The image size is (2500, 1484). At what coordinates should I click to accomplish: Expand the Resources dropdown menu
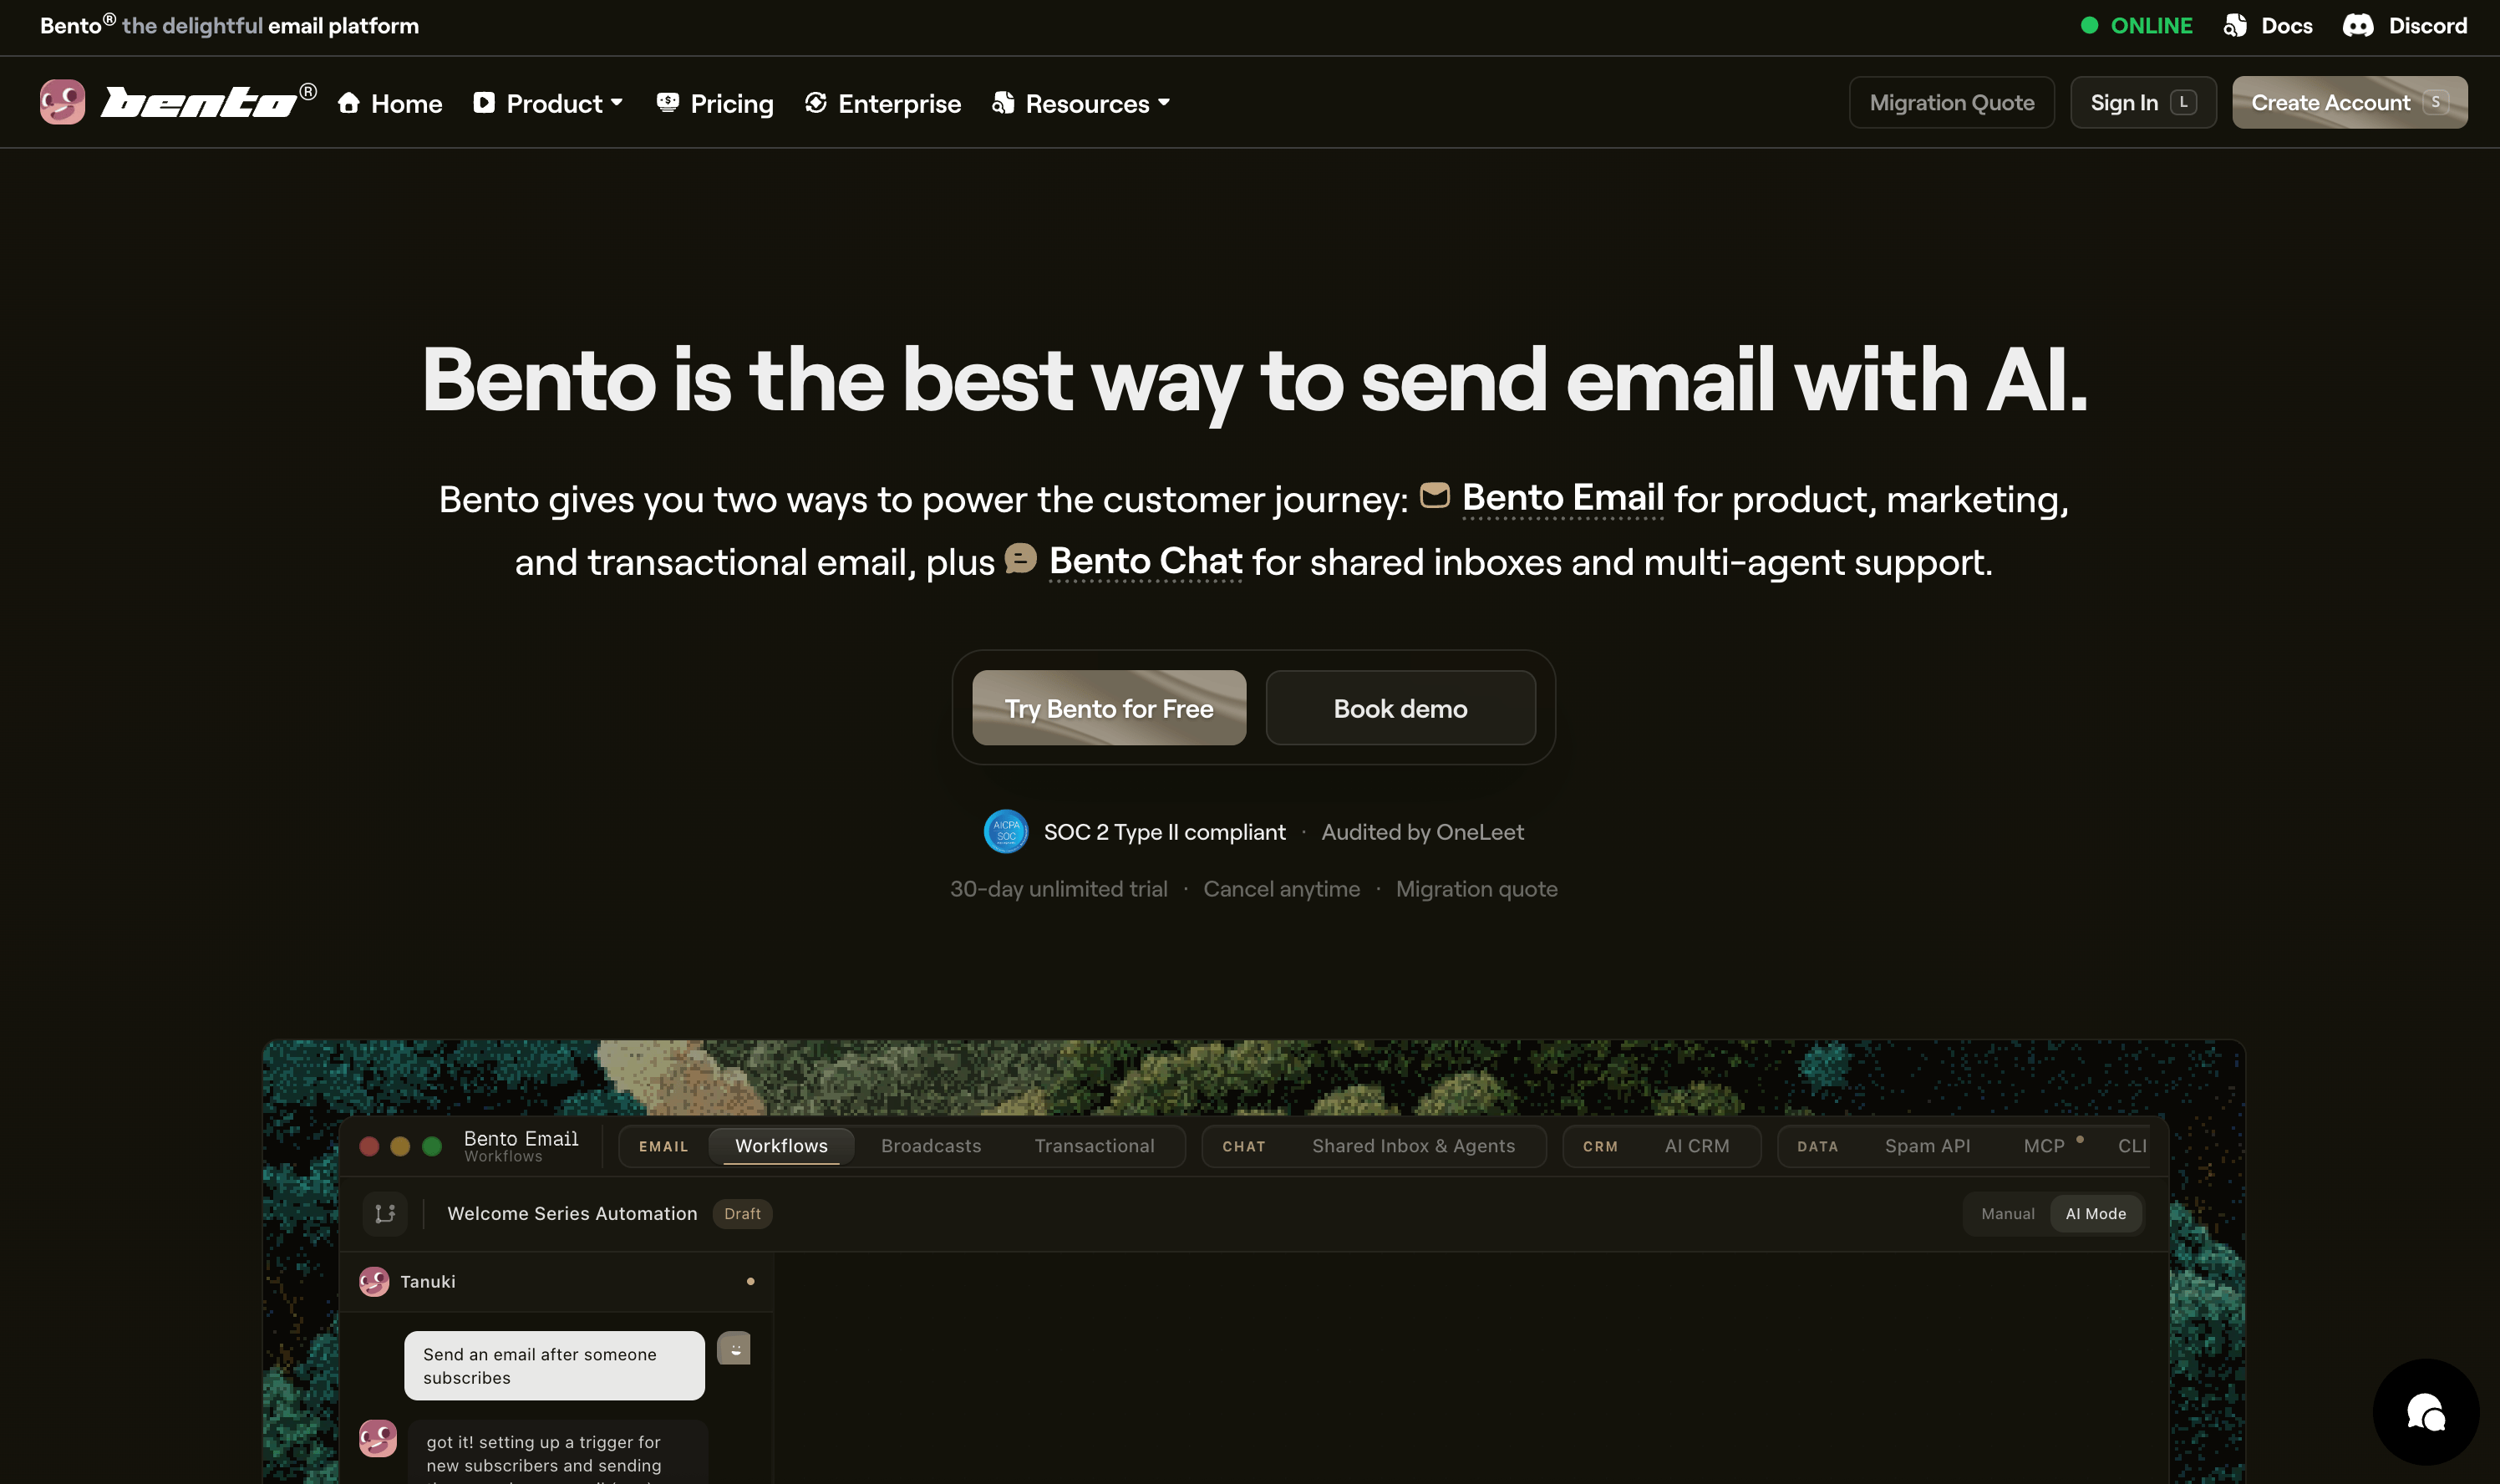pyautogui.click(x=1081, y=103)
